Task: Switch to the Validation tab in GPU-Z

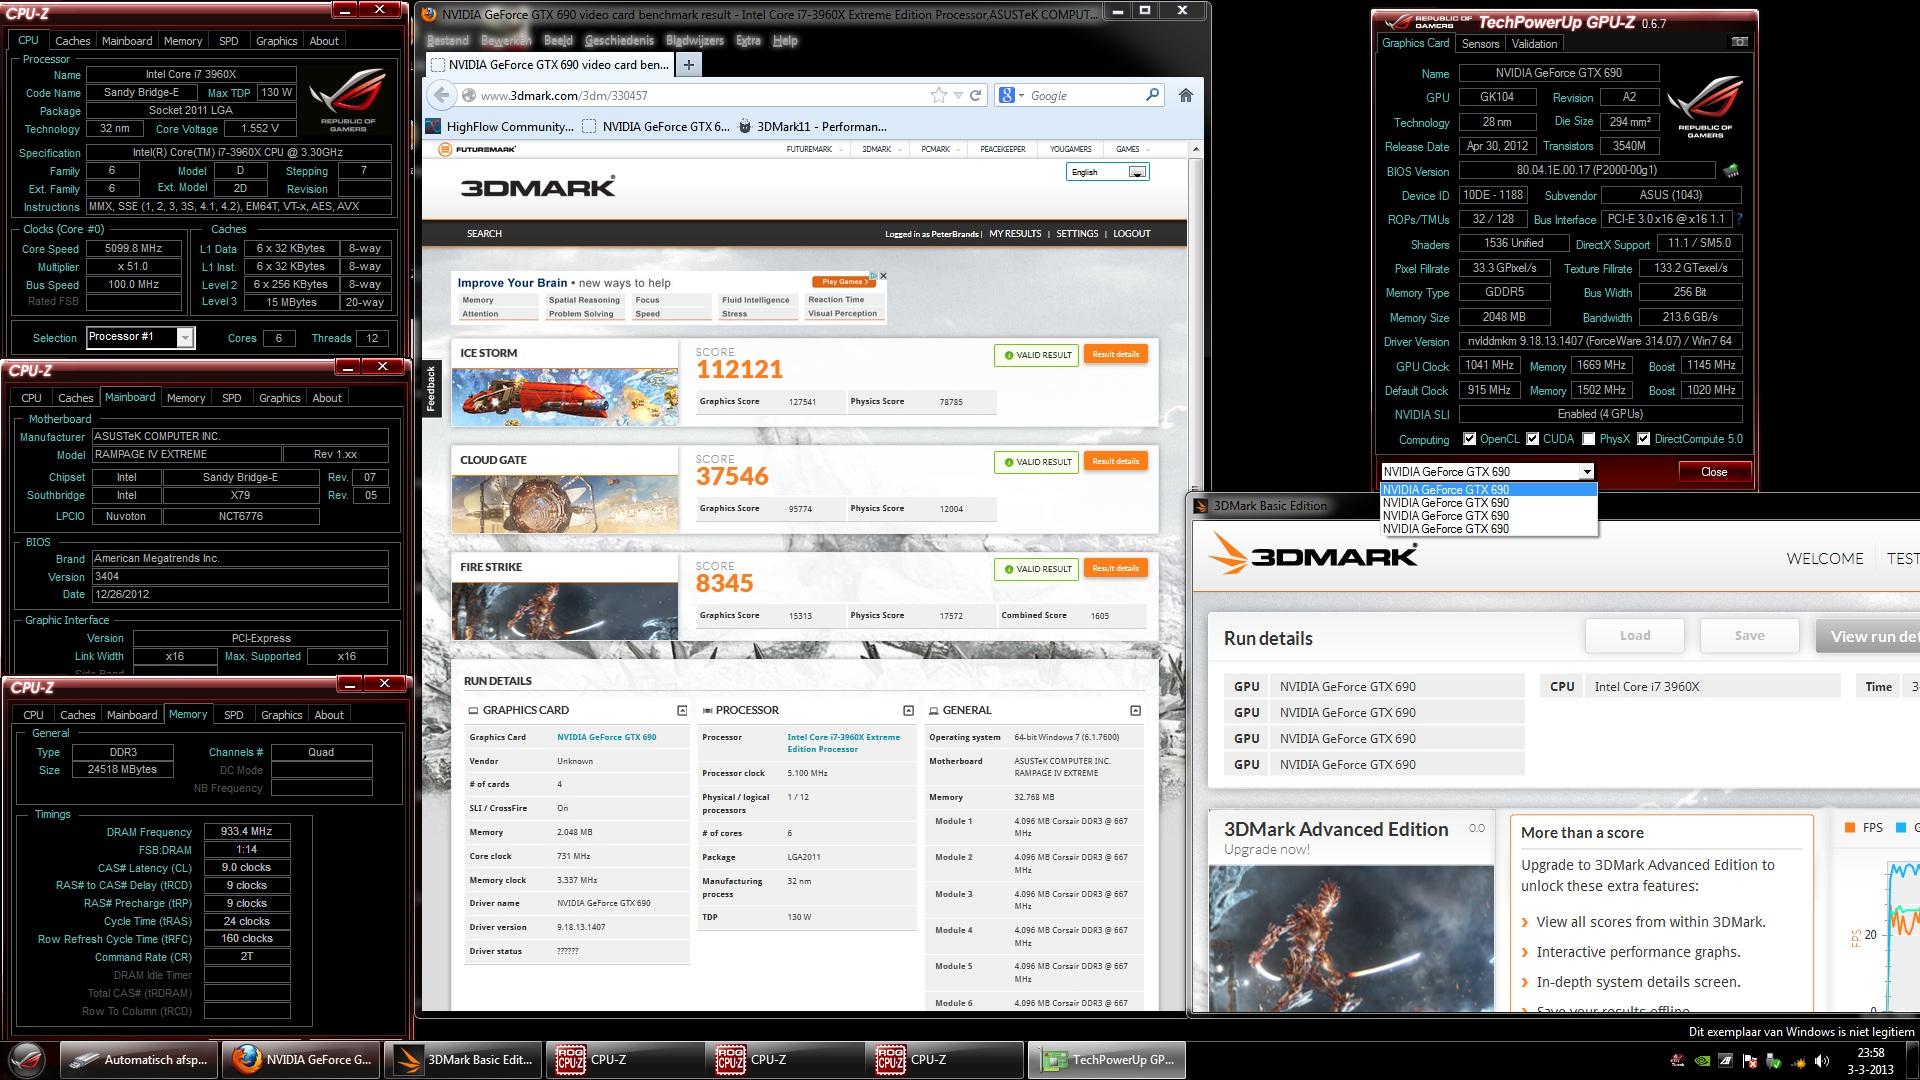Action: point(1534,44)
